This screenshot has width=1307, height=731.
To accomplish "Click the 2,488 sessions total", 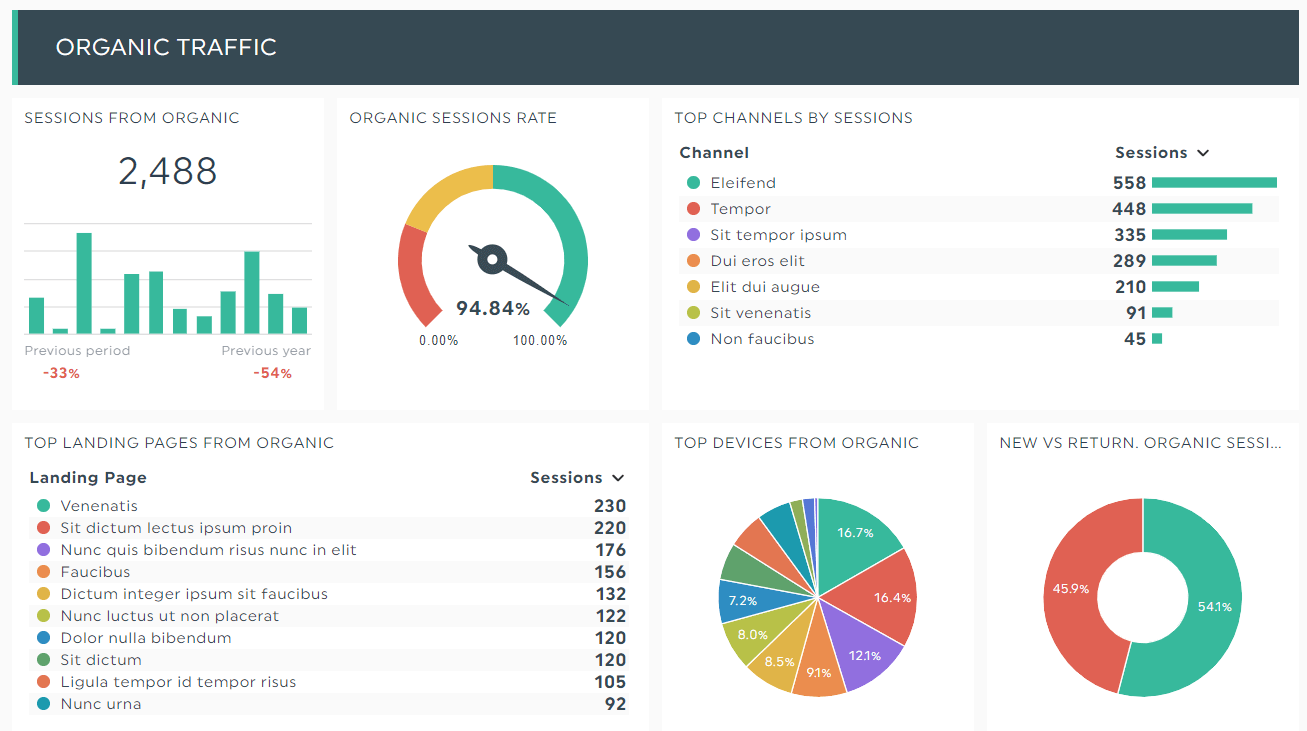I will point(168,172).
